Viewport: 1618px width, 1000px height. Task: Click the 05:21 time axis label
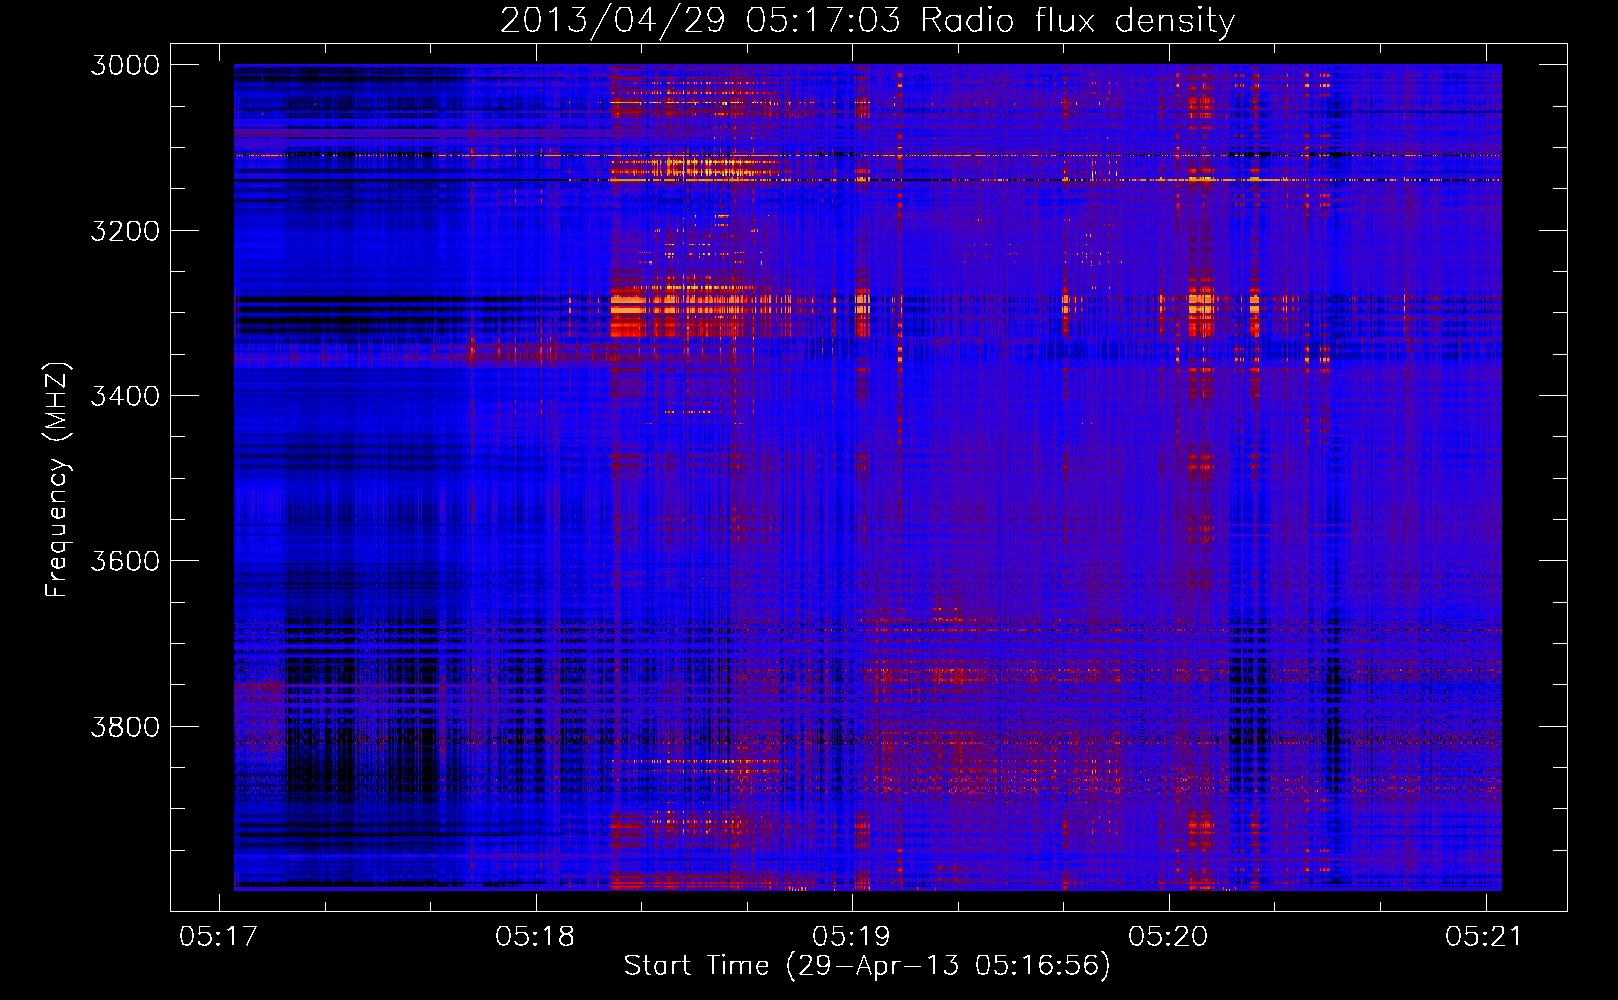(1484, 936)
